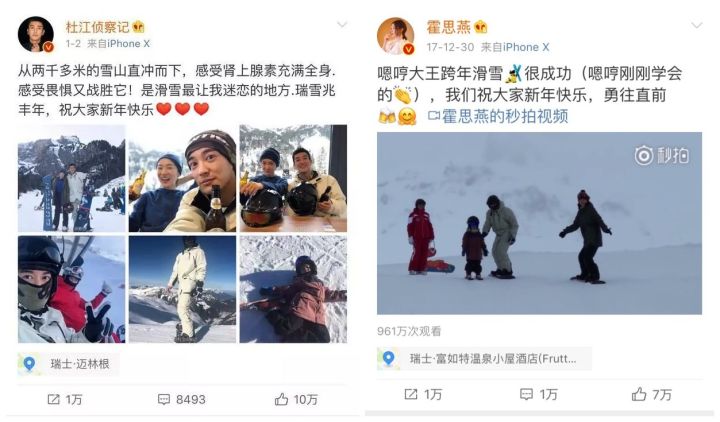Open the selfie photo with beer bottle
This screenshot has height=422, width=720.
pos(182,179)
